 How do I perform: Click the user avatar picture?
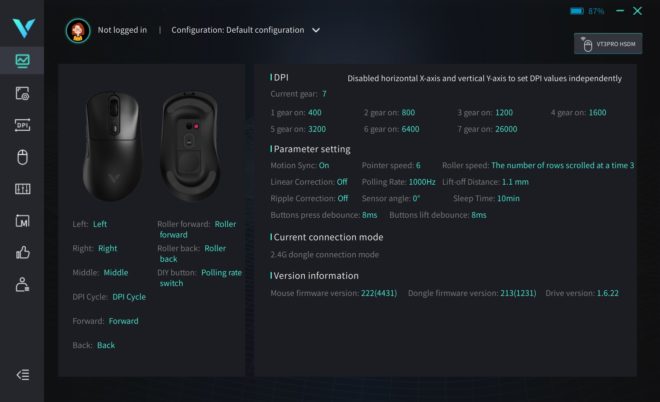point(78,31)
